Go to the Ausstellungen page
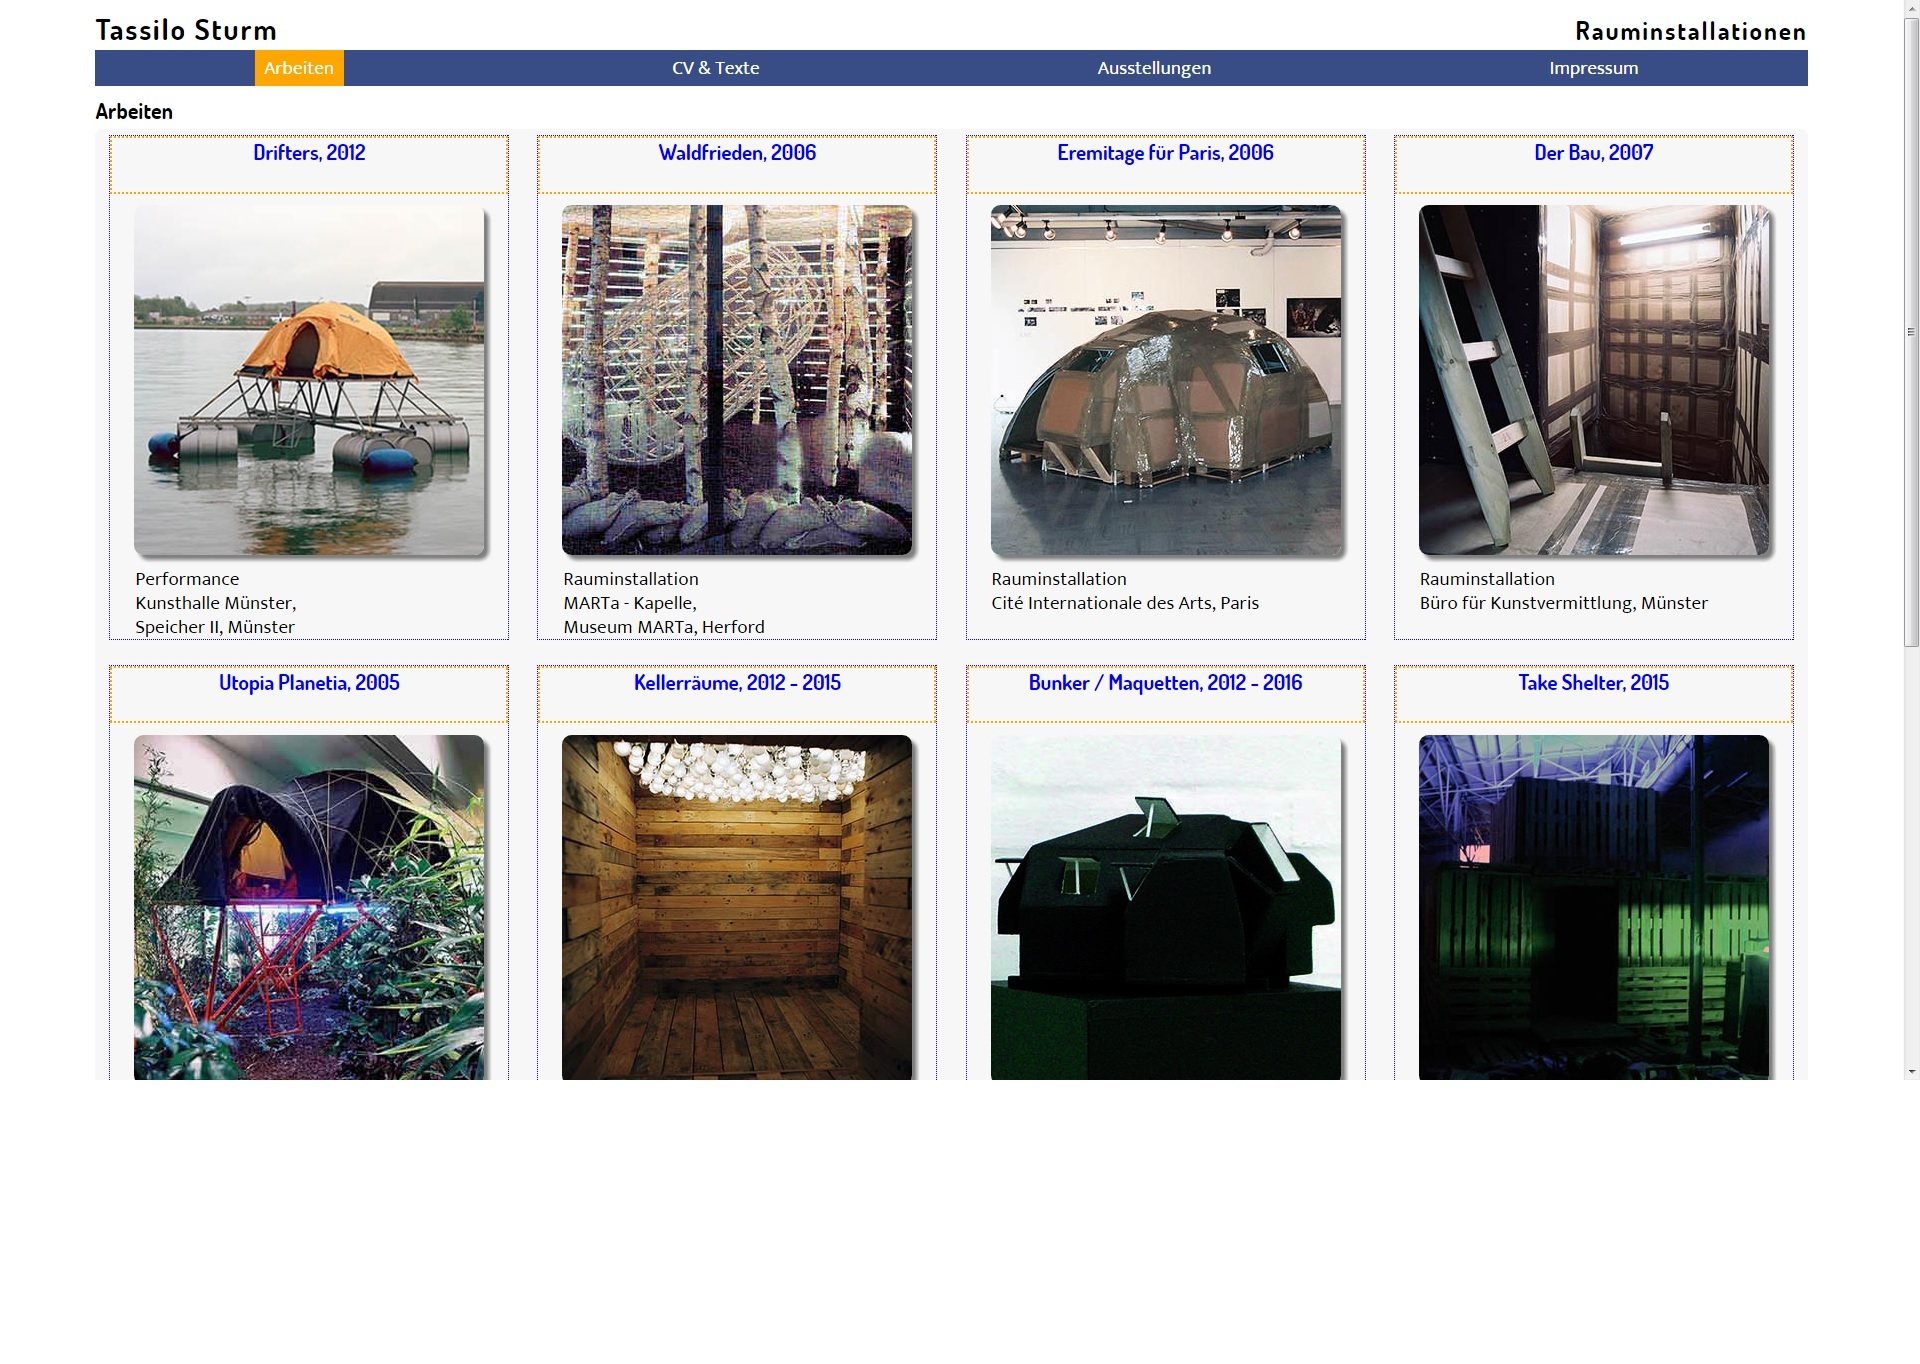The height and width of the screenshot is (1364, 1920). pyautogui.click(x=1154, y=68)
